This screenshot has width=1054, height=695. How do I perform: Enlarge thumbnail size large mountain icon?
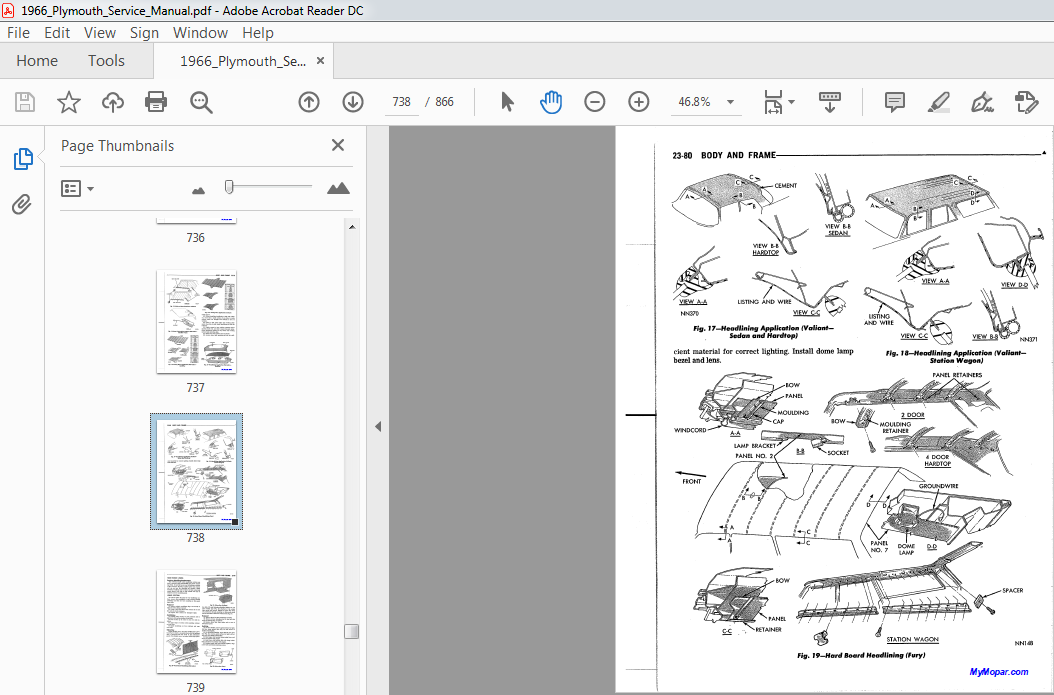[x=338, y=188]
